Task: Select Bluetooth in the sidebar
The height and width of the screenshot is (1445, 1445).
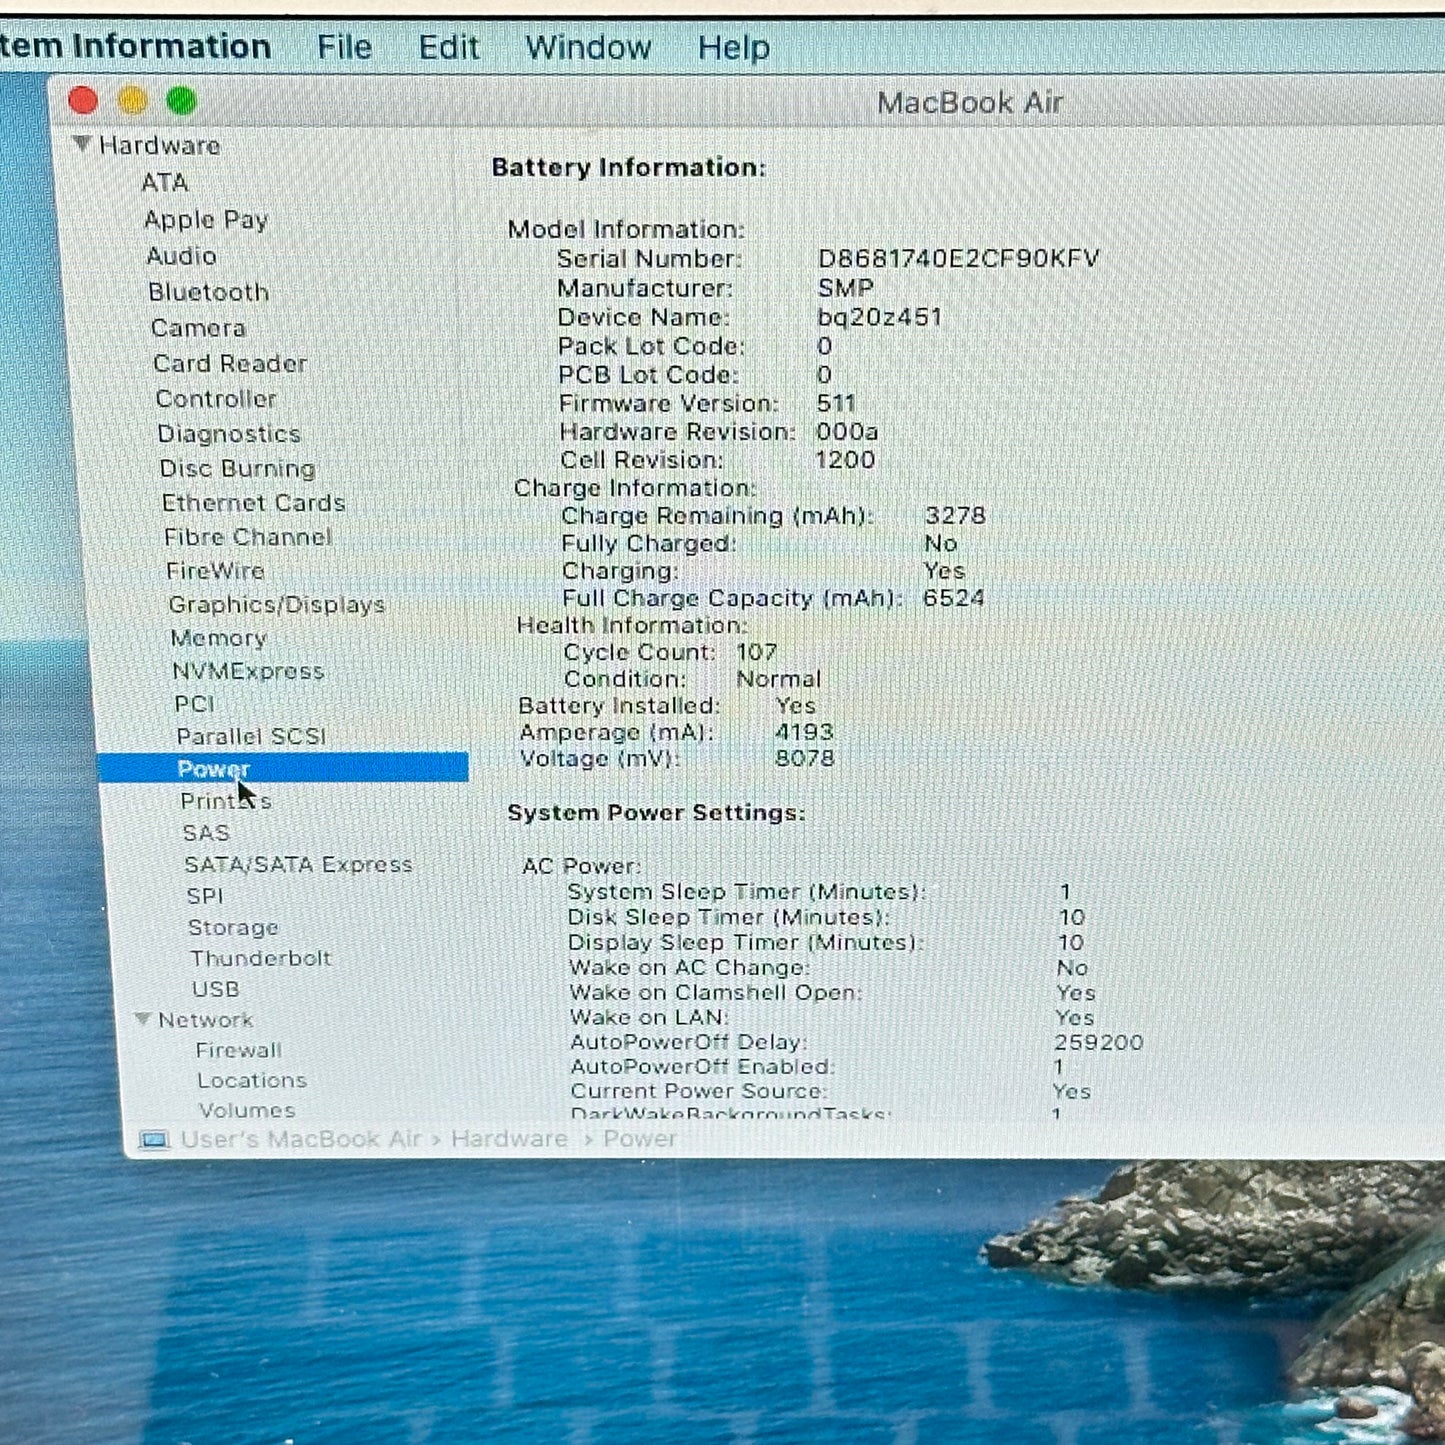Action: pyautogui.click(x=209, y=292)
